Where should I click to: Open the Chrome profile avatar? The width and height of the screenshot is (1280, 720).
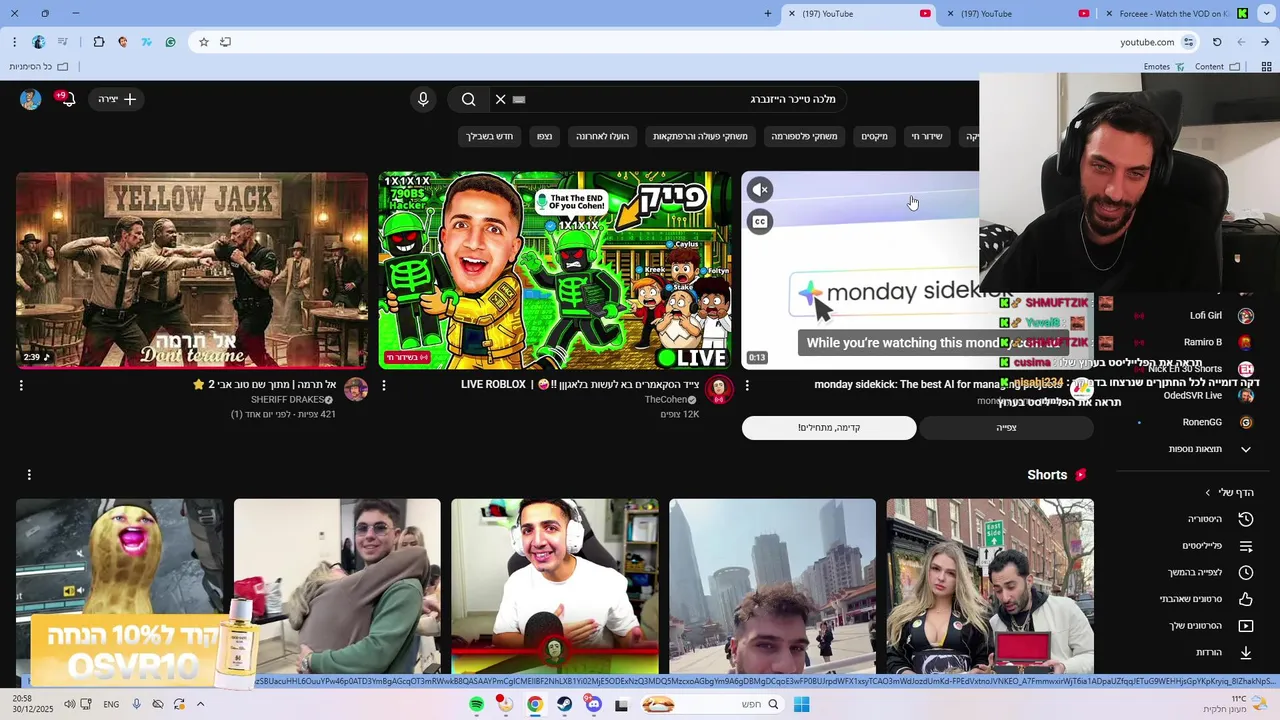click(x=38, y=42)
